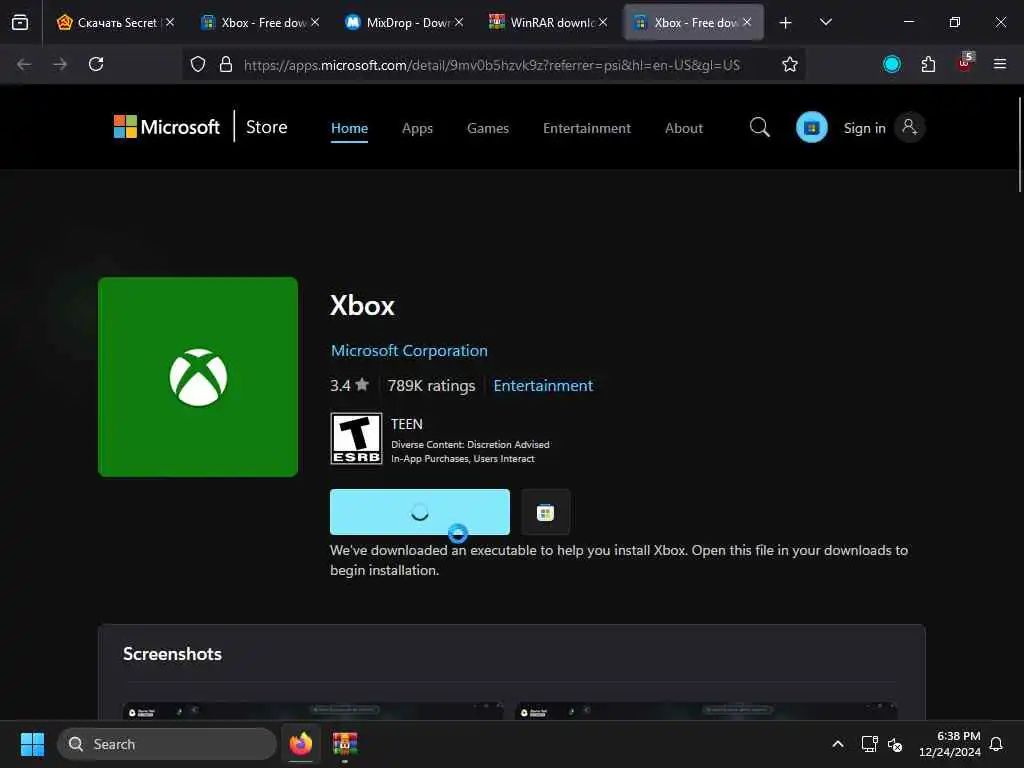
Task: Open the account avatar icon
Action: [910, 127]
